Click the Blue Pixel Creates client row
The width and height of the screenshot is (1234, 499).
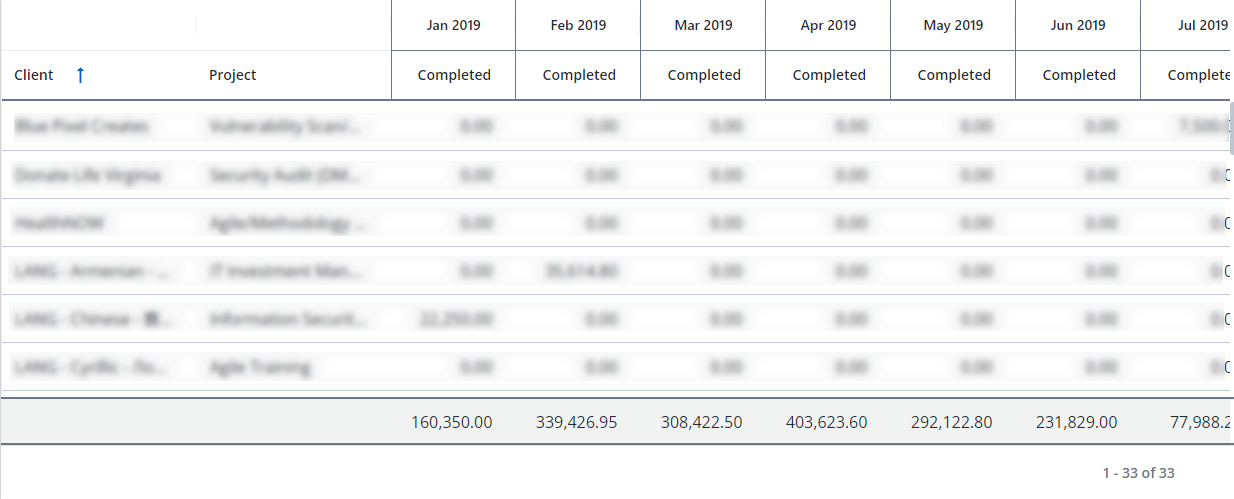pos(82,127)
